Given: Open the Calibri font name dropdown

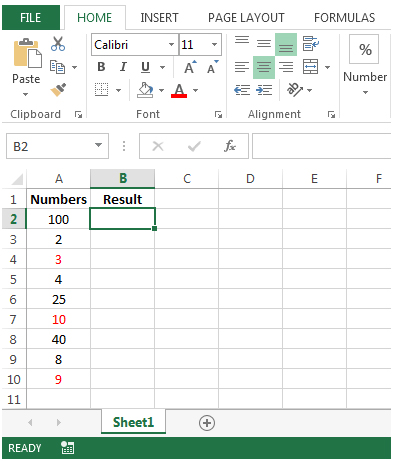Looking at the screenshot, I should coord(171,44).
